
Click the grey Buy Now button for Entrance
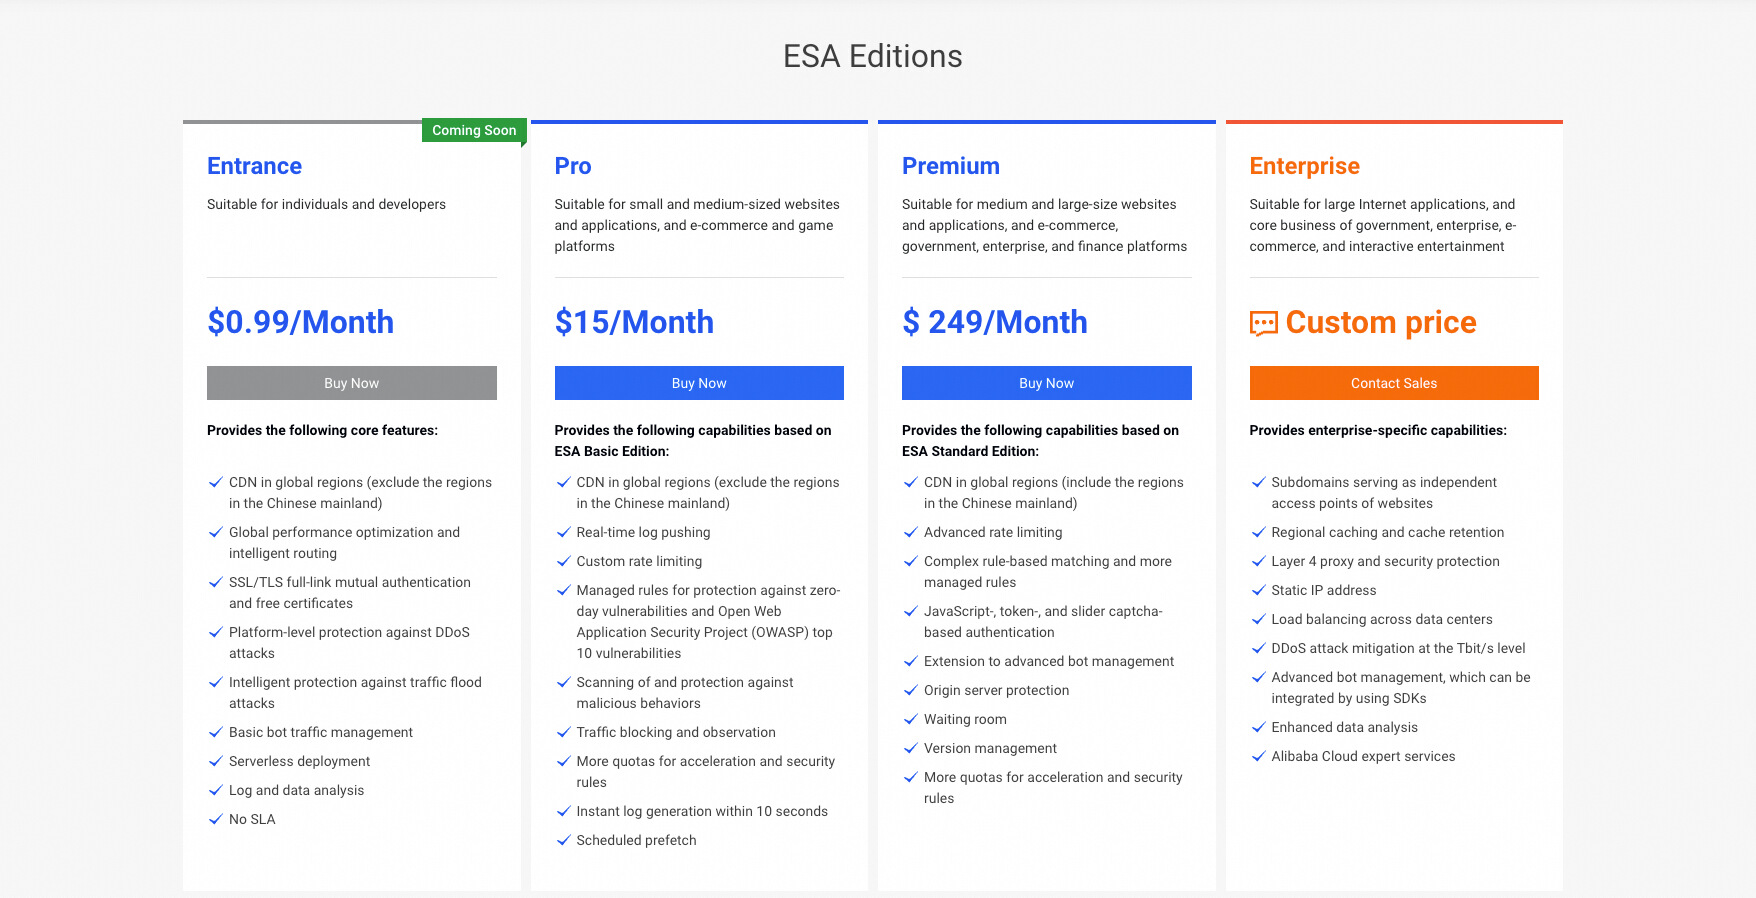click(x=351, y=383)
